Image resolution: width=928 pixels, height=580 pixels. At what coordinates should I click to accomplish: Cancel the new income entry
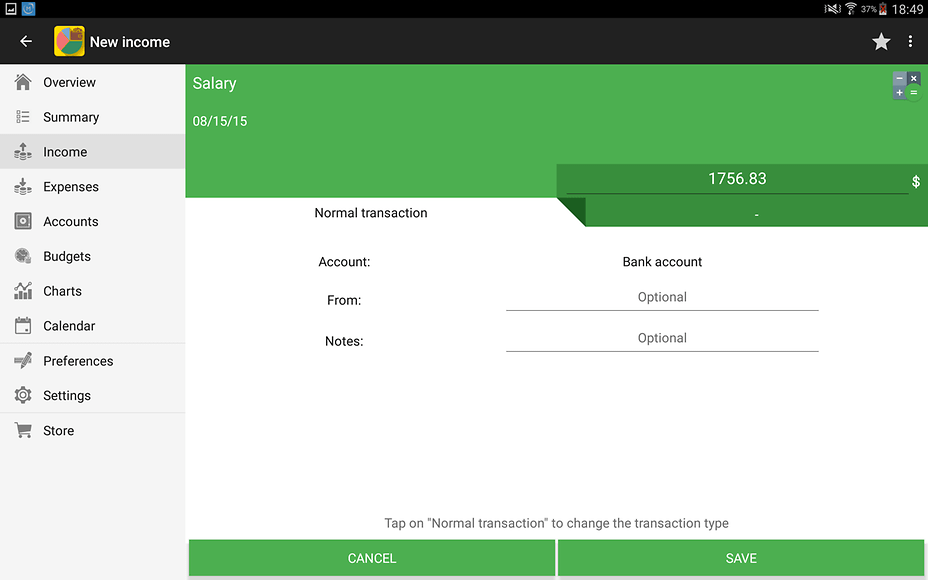click(372, 558)
